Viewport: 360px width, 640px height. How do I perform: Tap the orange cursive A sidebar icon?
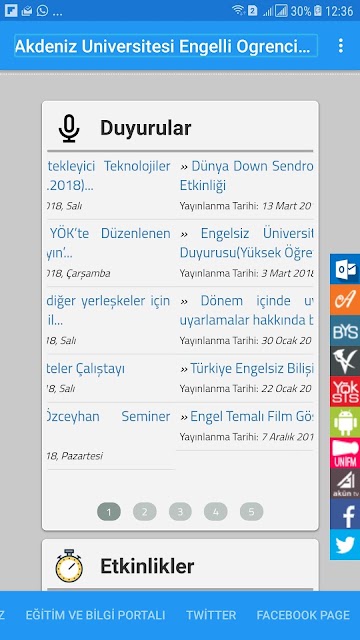[345, 300]
